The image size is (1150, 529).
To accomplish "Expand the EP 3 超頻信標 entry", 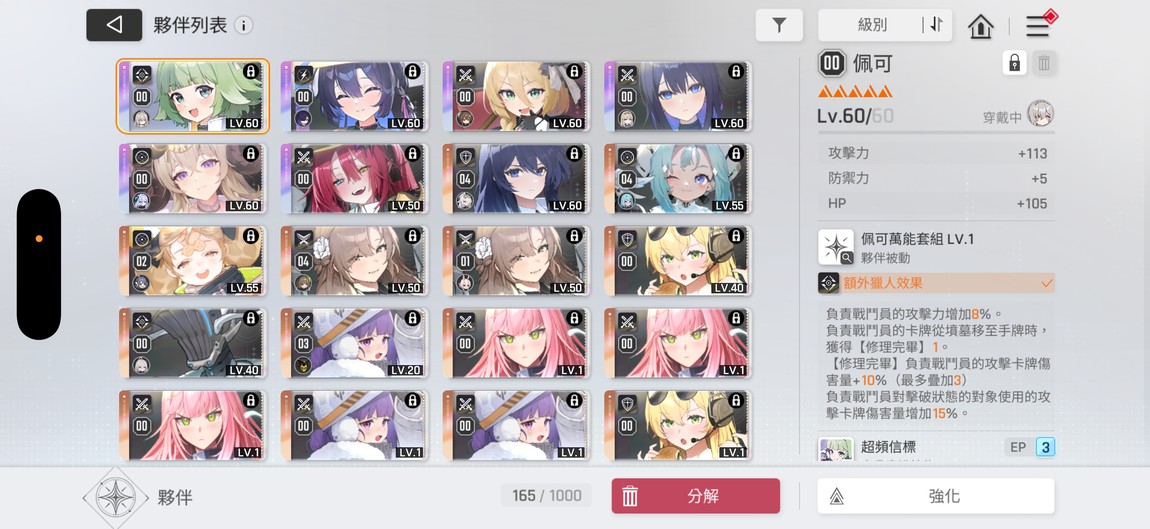I will [x=936, y=448].
